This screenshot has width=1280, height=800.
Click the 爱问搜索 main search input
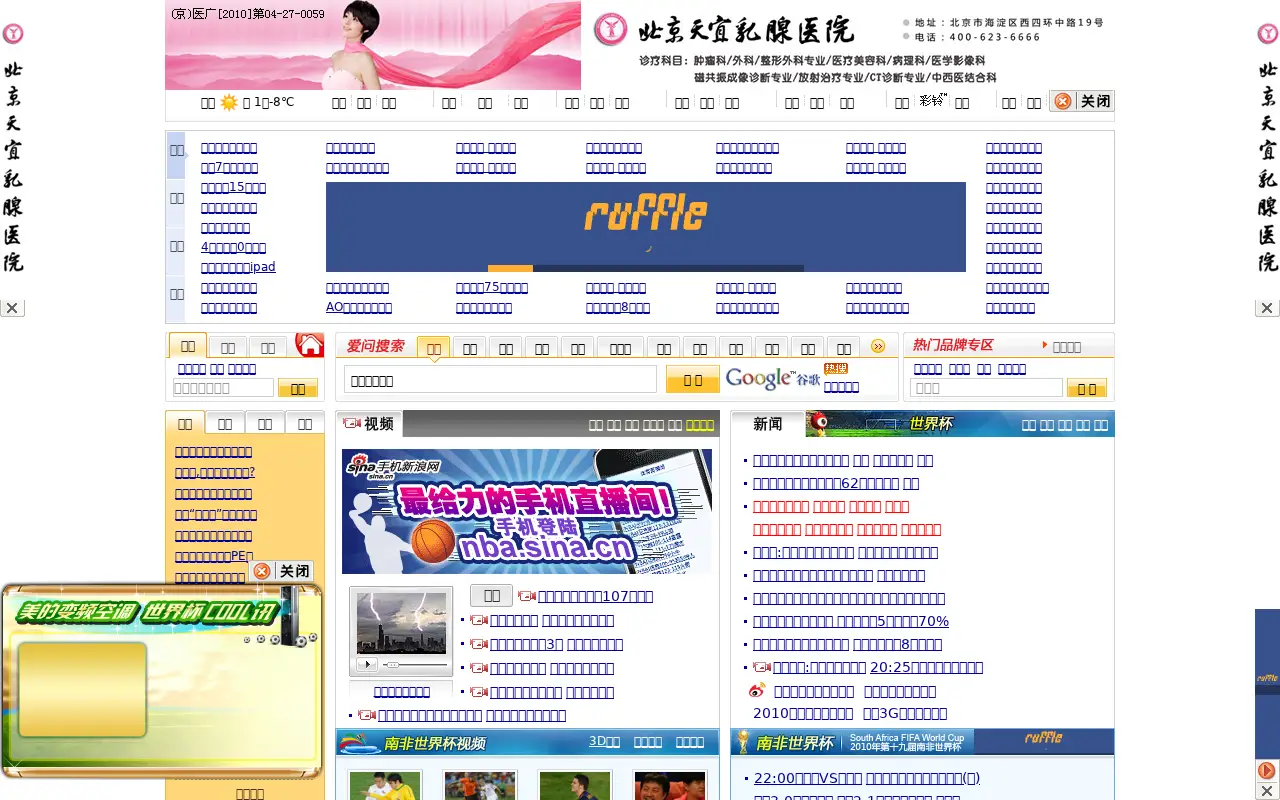500,380
